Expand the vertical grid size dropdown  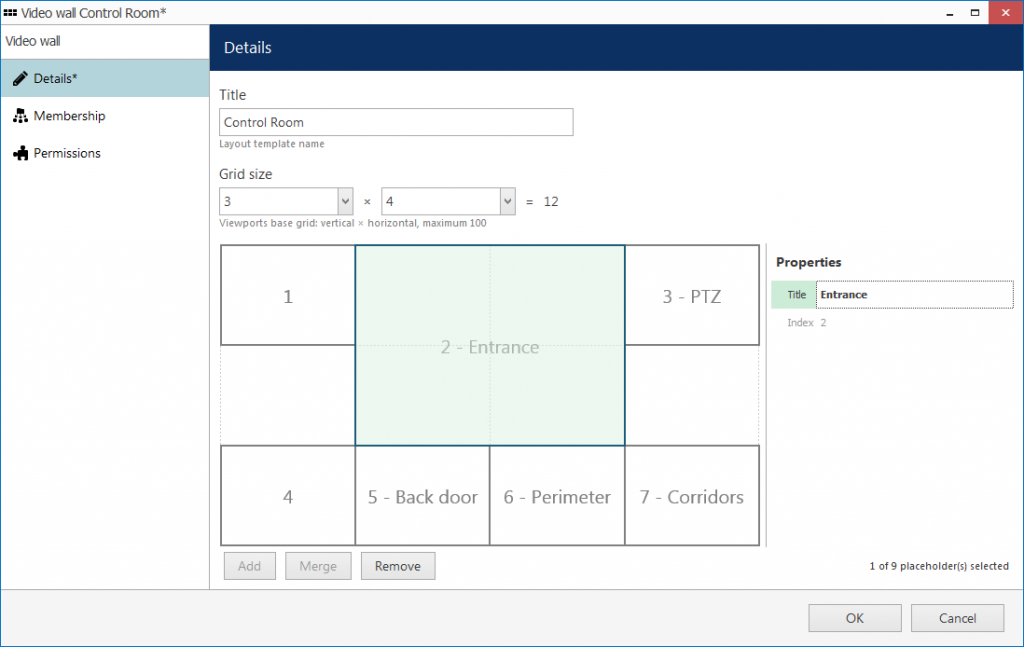pyautogui.click(x=345, y=201)
